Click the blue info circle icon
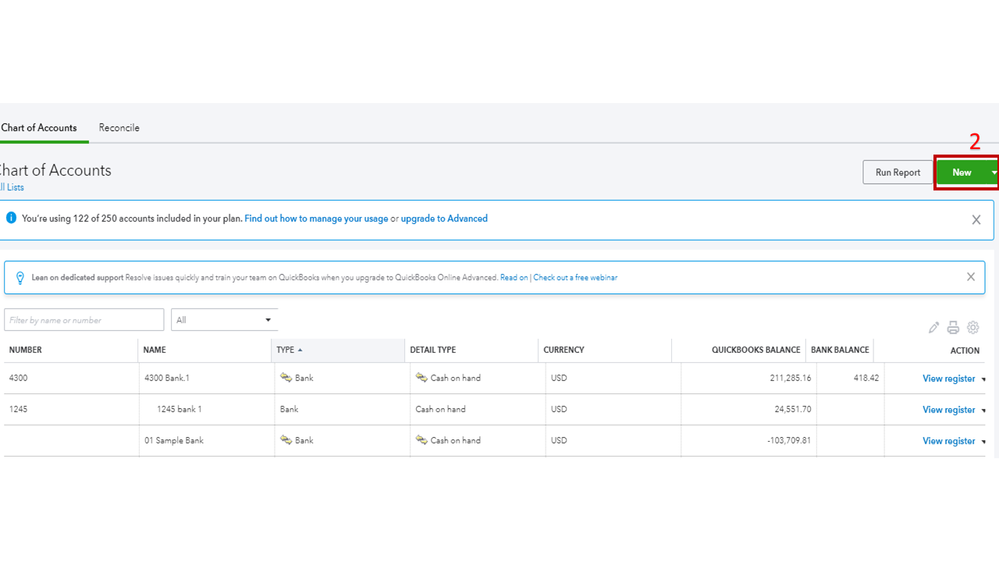This screenshot has height=562, width=999. click(x=12, y=218)
